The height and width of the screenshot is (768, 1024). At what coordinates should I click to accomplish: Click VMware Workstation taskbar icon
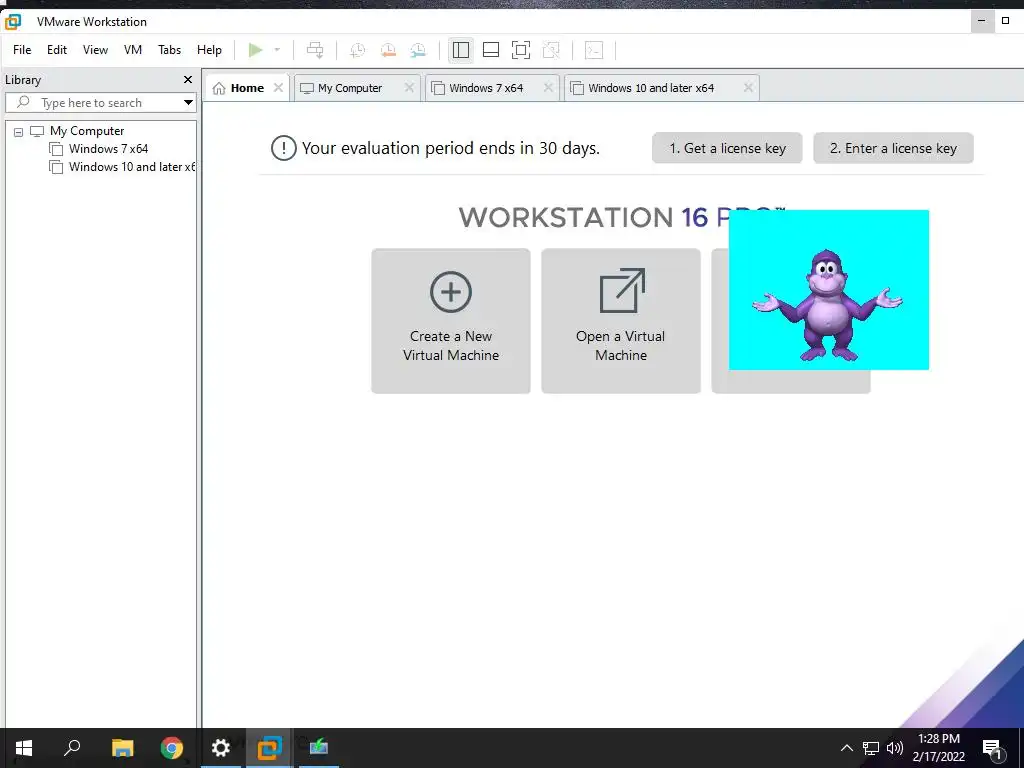[x=269, y=748]
